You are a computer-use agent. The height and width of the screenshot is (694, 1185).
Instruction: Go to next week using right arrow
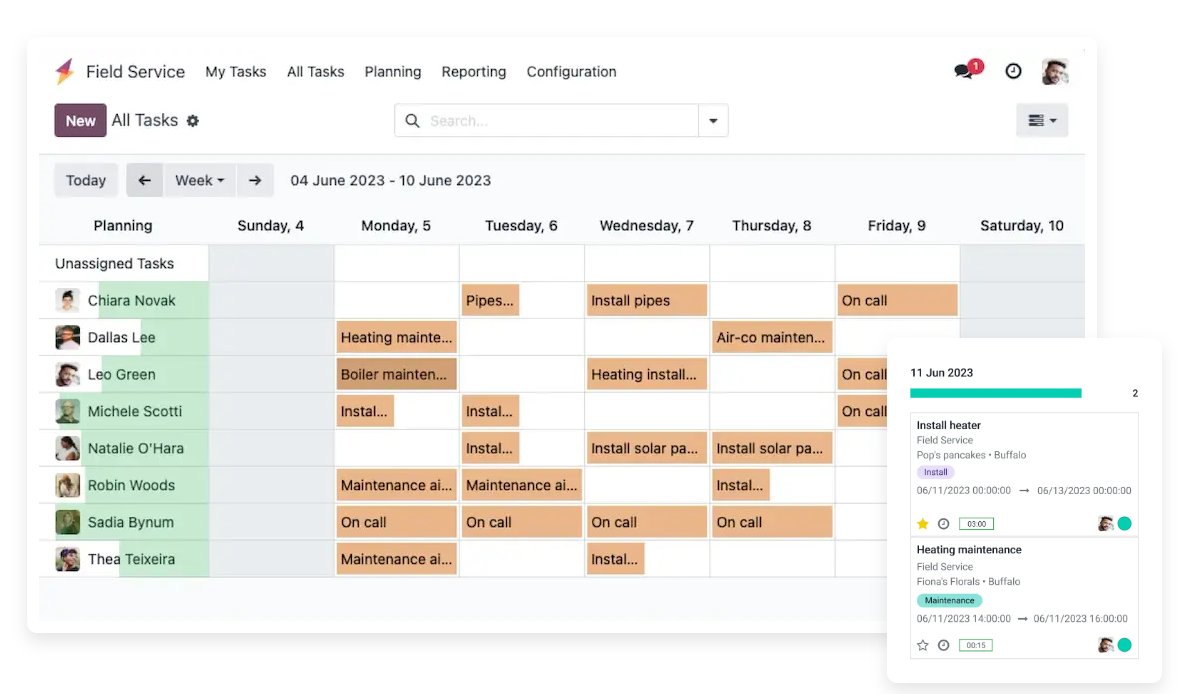click(x=255, y=180)
